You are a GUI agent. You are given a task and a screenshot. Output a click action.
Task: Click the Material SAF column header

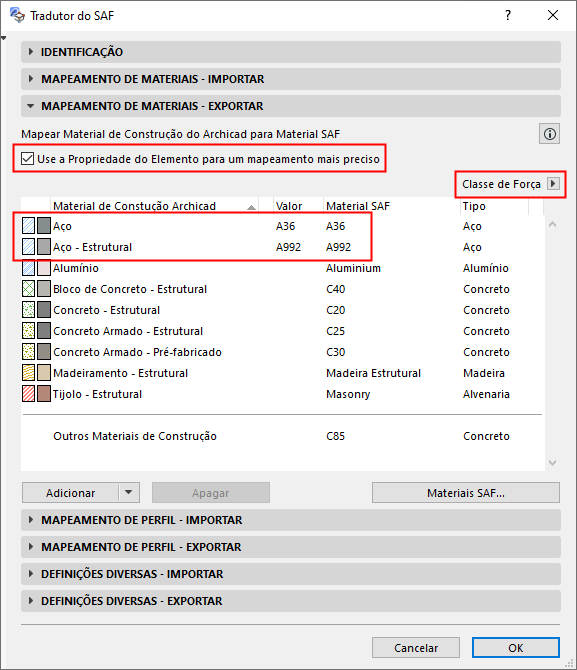(x=391, y=206)
